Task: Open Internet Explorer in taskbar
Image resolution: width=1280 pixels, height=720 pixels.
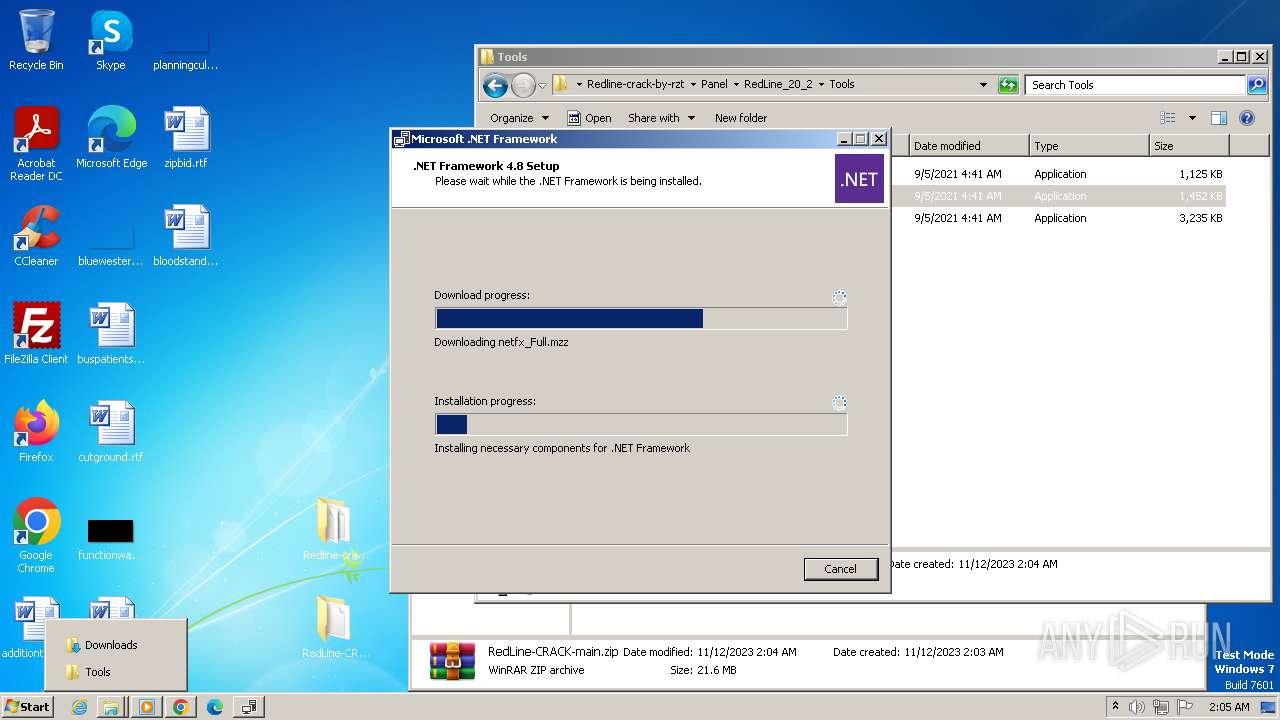Action: tap(79, 707)
